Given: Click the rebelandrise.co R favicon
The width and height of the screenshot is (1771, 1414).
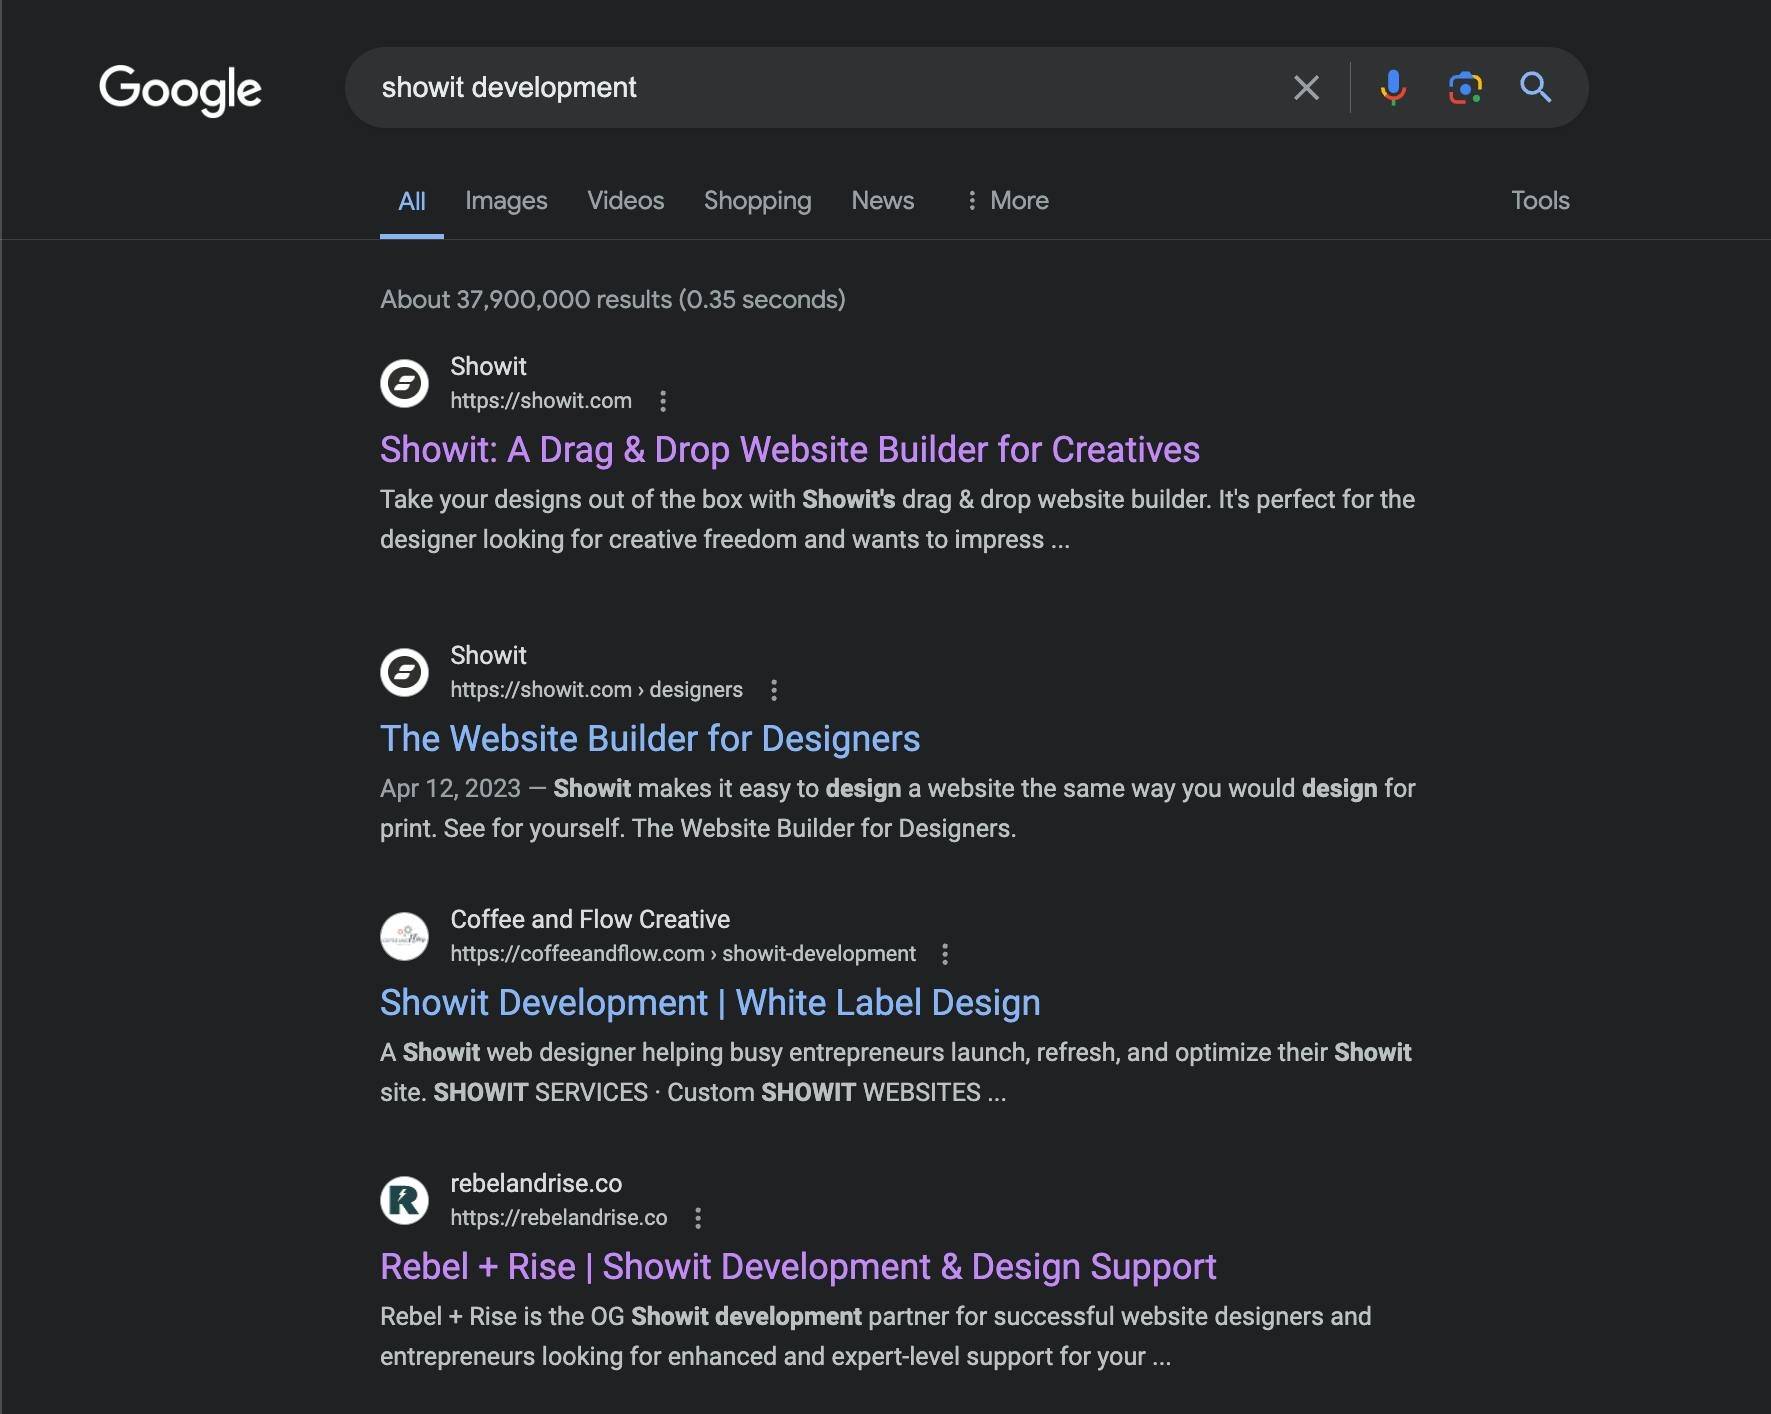Looking at the screenshot, I should tap(405, 1200).
